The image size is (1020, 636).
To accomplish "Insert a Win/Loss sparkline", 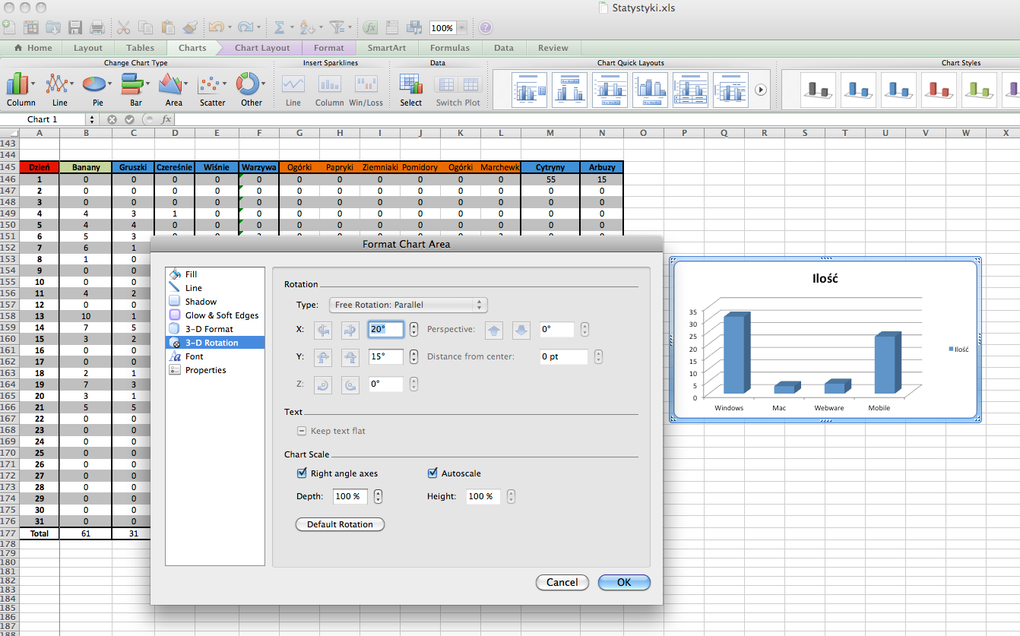I will click(366, 88).
